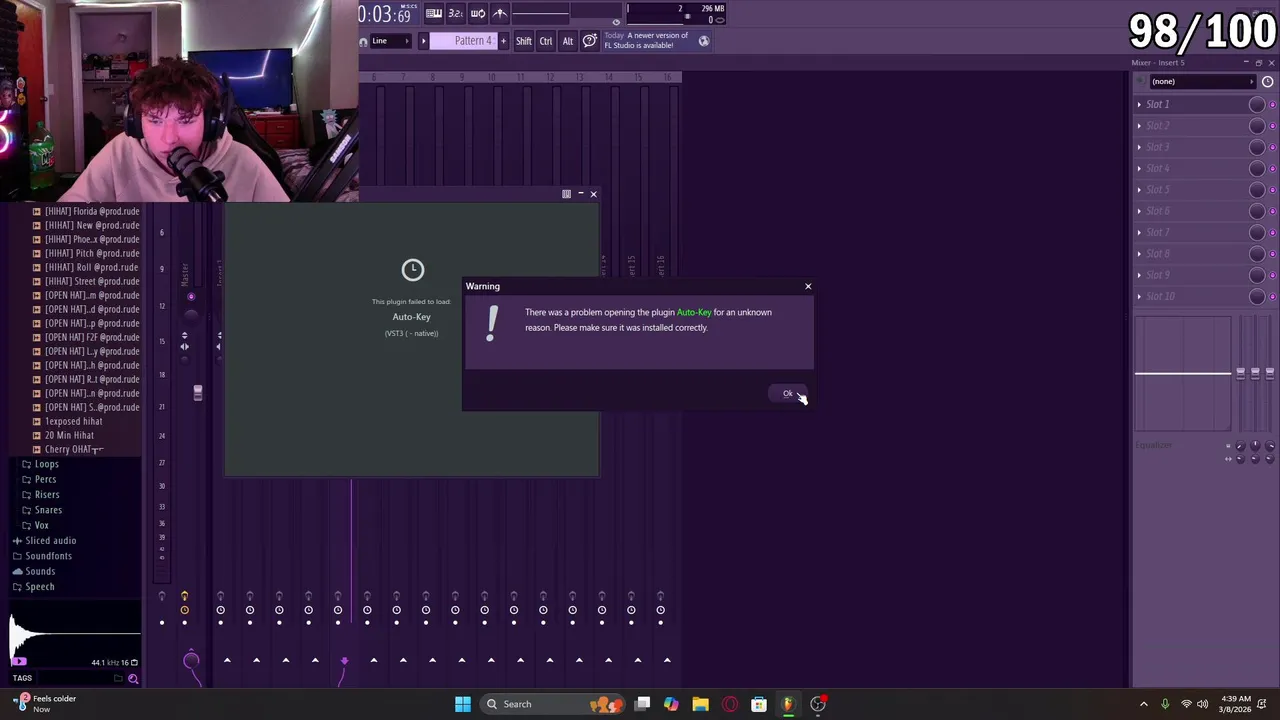
Task: Toggle the Slot 3 enable LED
Action: pos(1272,147)
